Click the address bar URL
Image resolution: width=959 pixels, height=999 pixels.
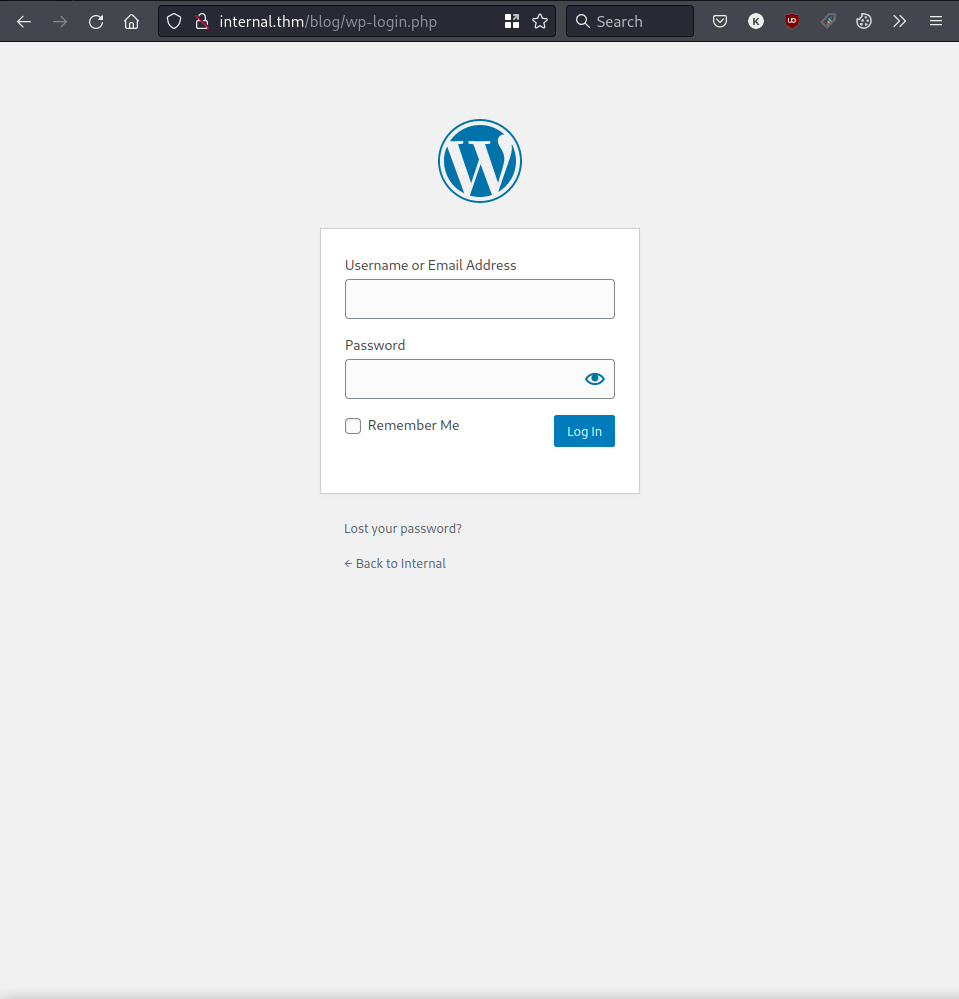coord(328,22)
